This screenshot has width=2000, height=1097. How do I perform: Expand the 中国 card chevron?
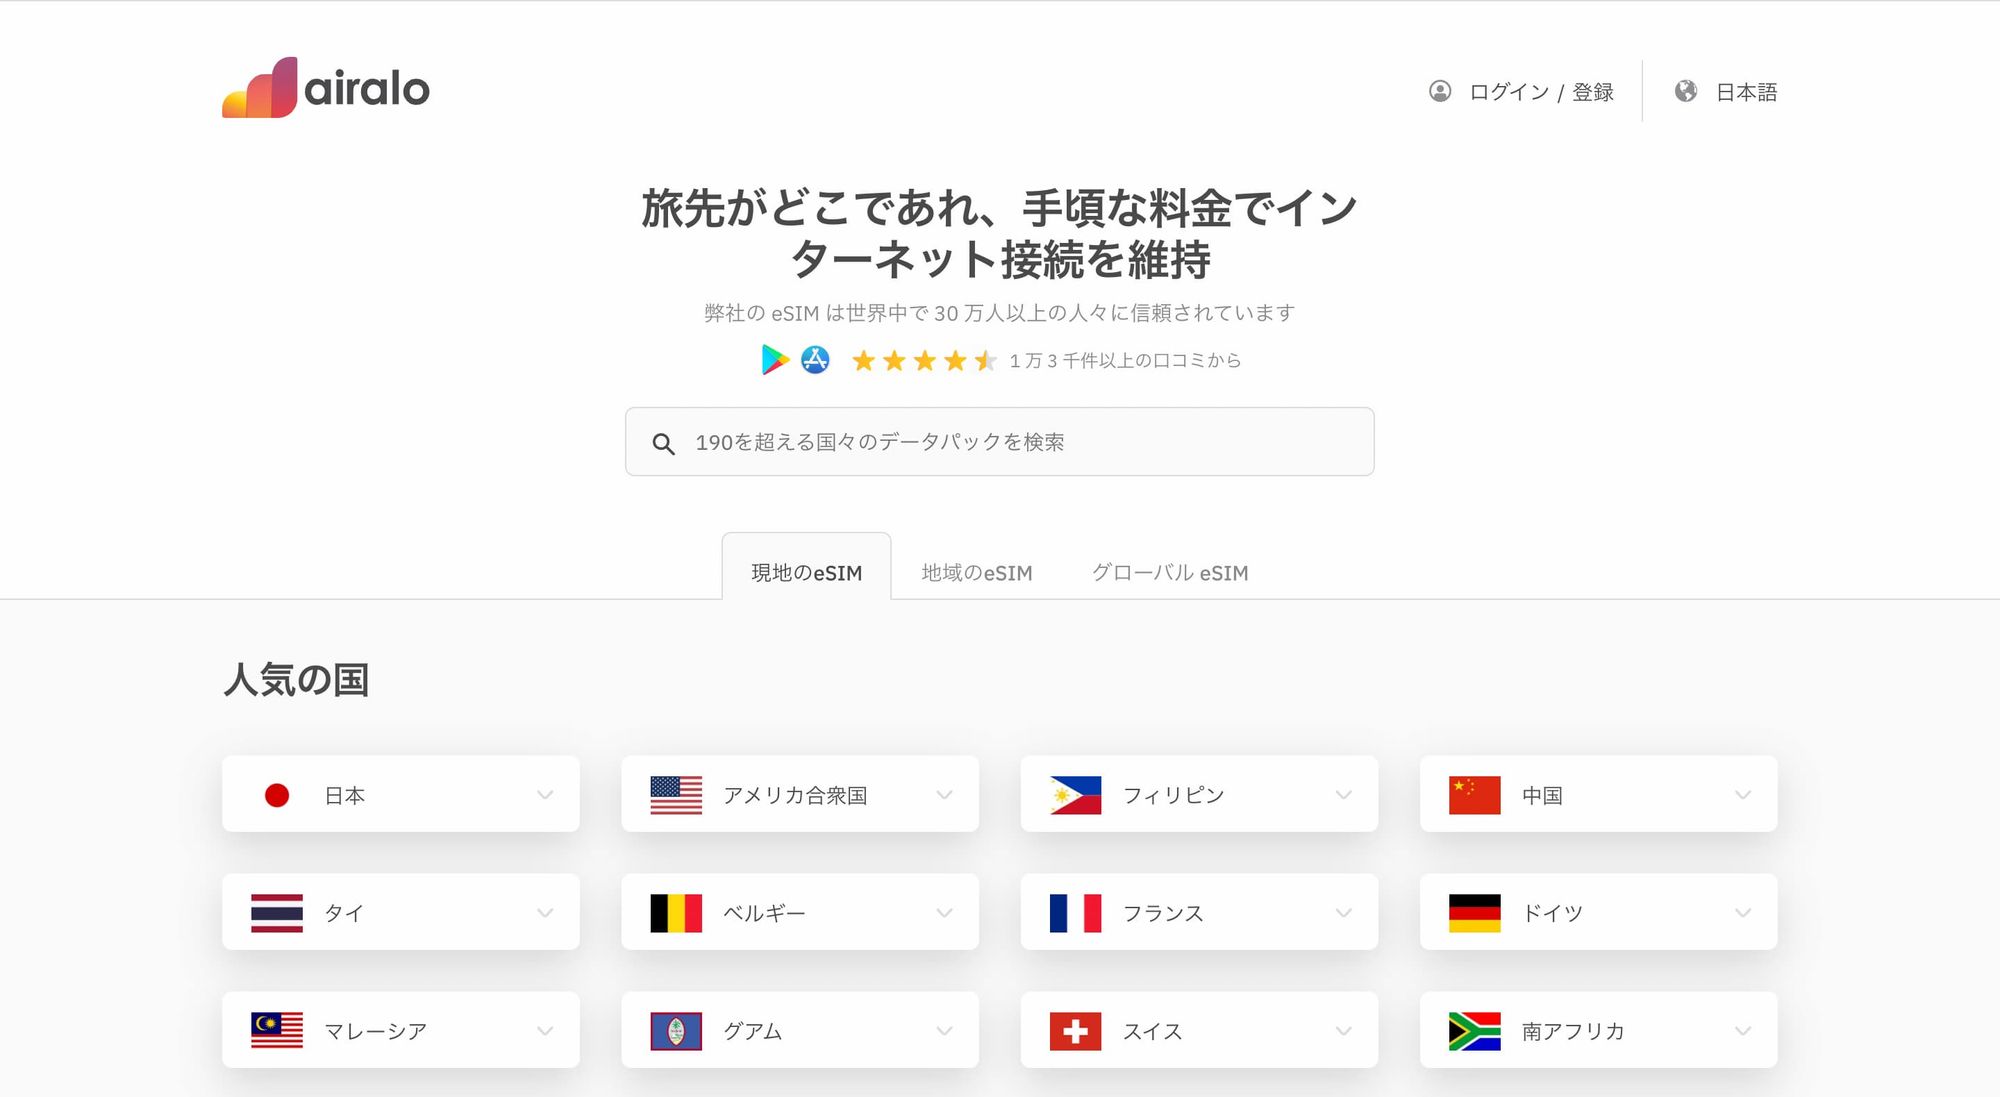coord(1743,795)
